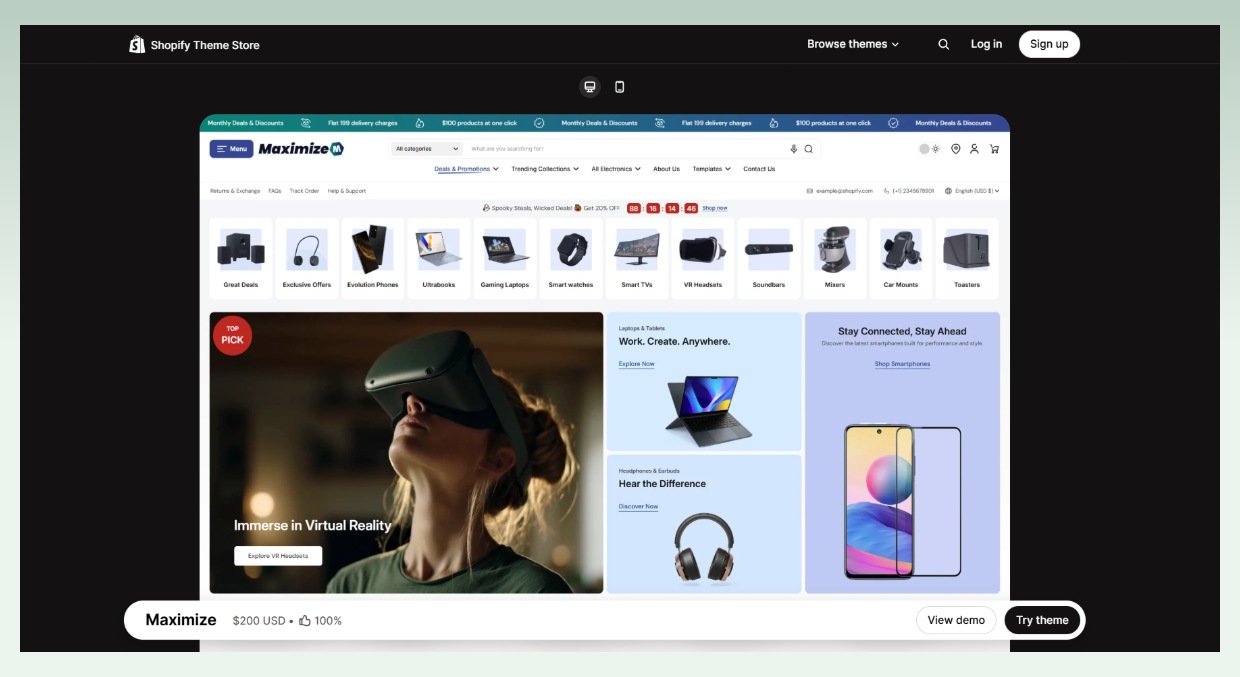Open the account user icon
Screen dimensions: 1240x677
[974, 149]
